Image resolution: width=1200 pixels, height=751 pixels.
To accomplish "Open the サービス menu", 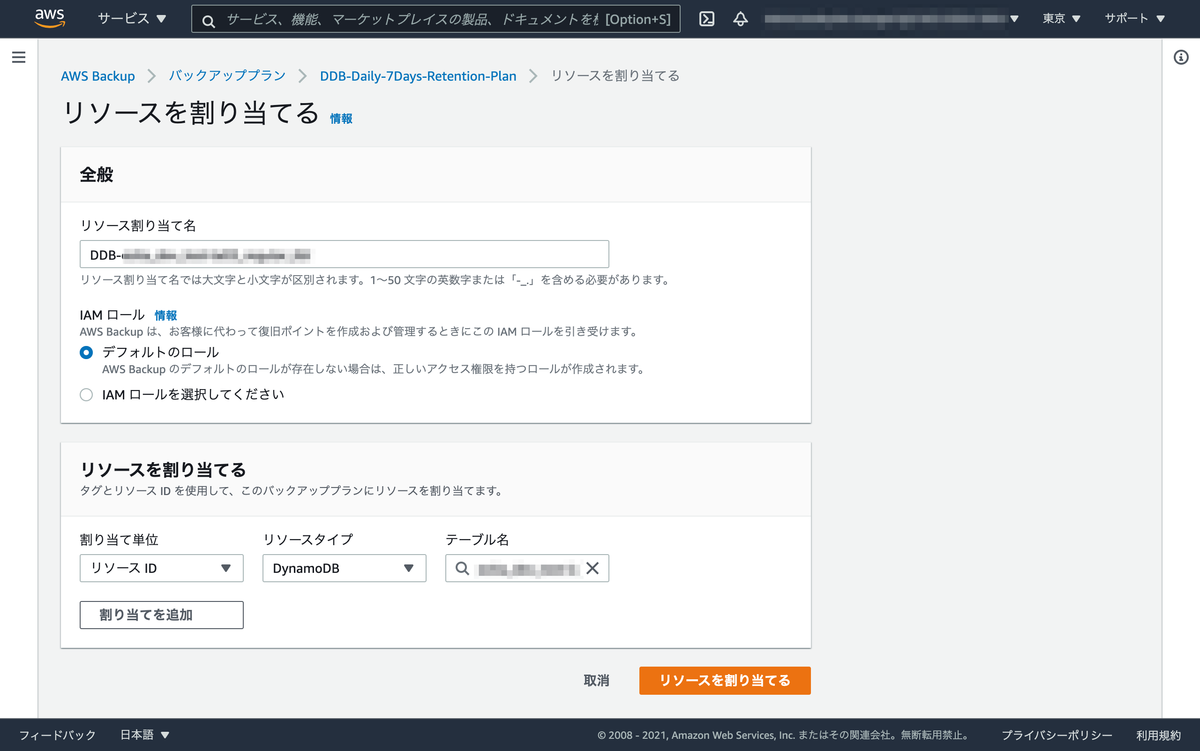I will (x=132, y=18).
